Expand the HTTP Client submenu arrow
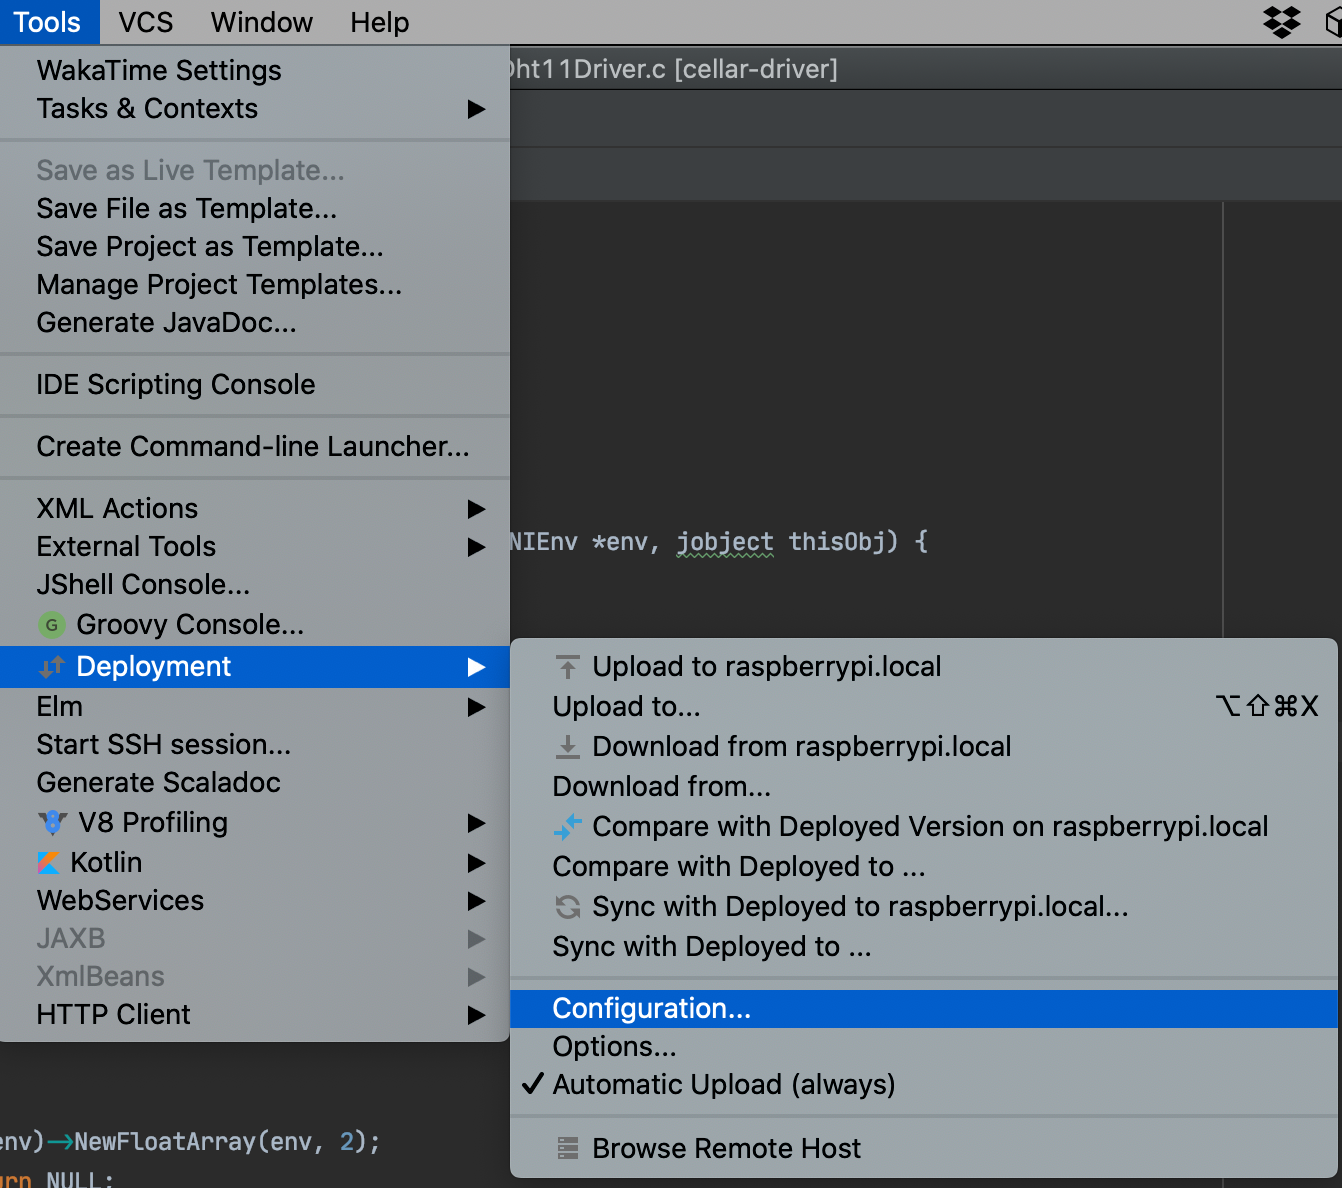Image resolution: width=1342 pixels, height=1188 pixels. tap(477, 1015)
